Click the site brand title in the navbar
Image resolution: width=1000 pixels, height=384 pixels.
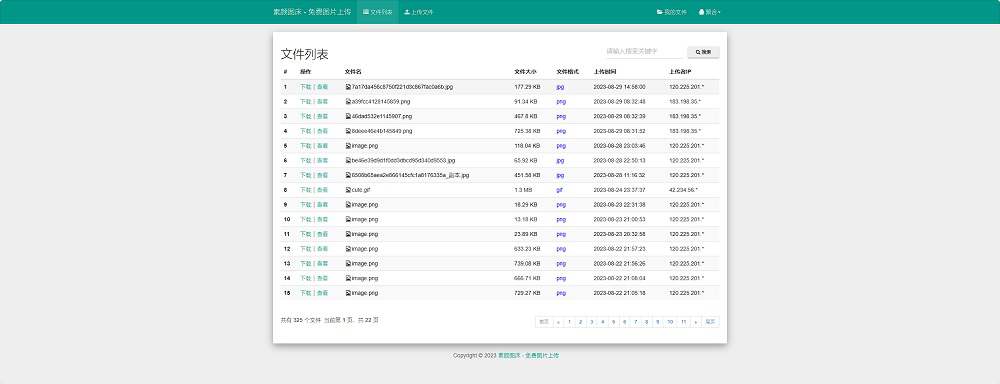click(x=312, y=12)
